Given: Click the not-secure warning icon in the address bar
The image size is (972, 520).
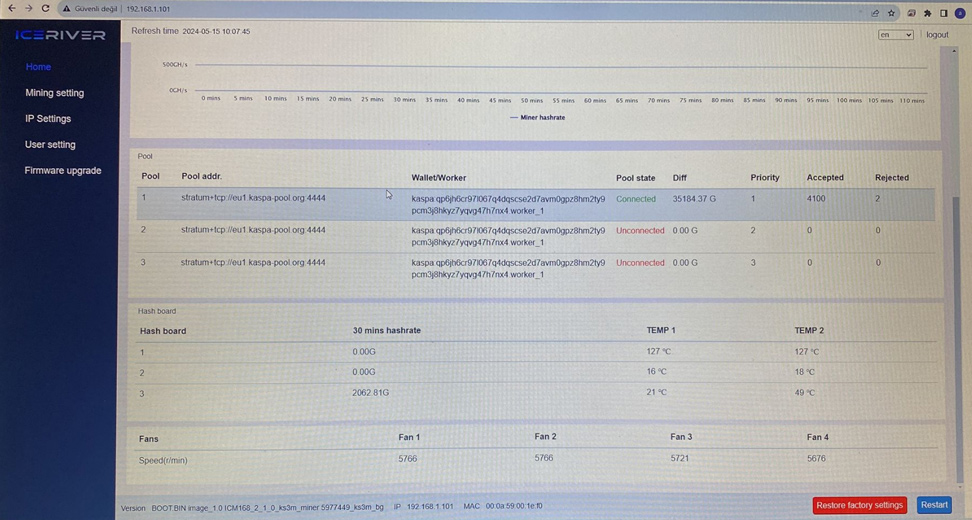Looking at the screenshot, I should pos(67,9).
